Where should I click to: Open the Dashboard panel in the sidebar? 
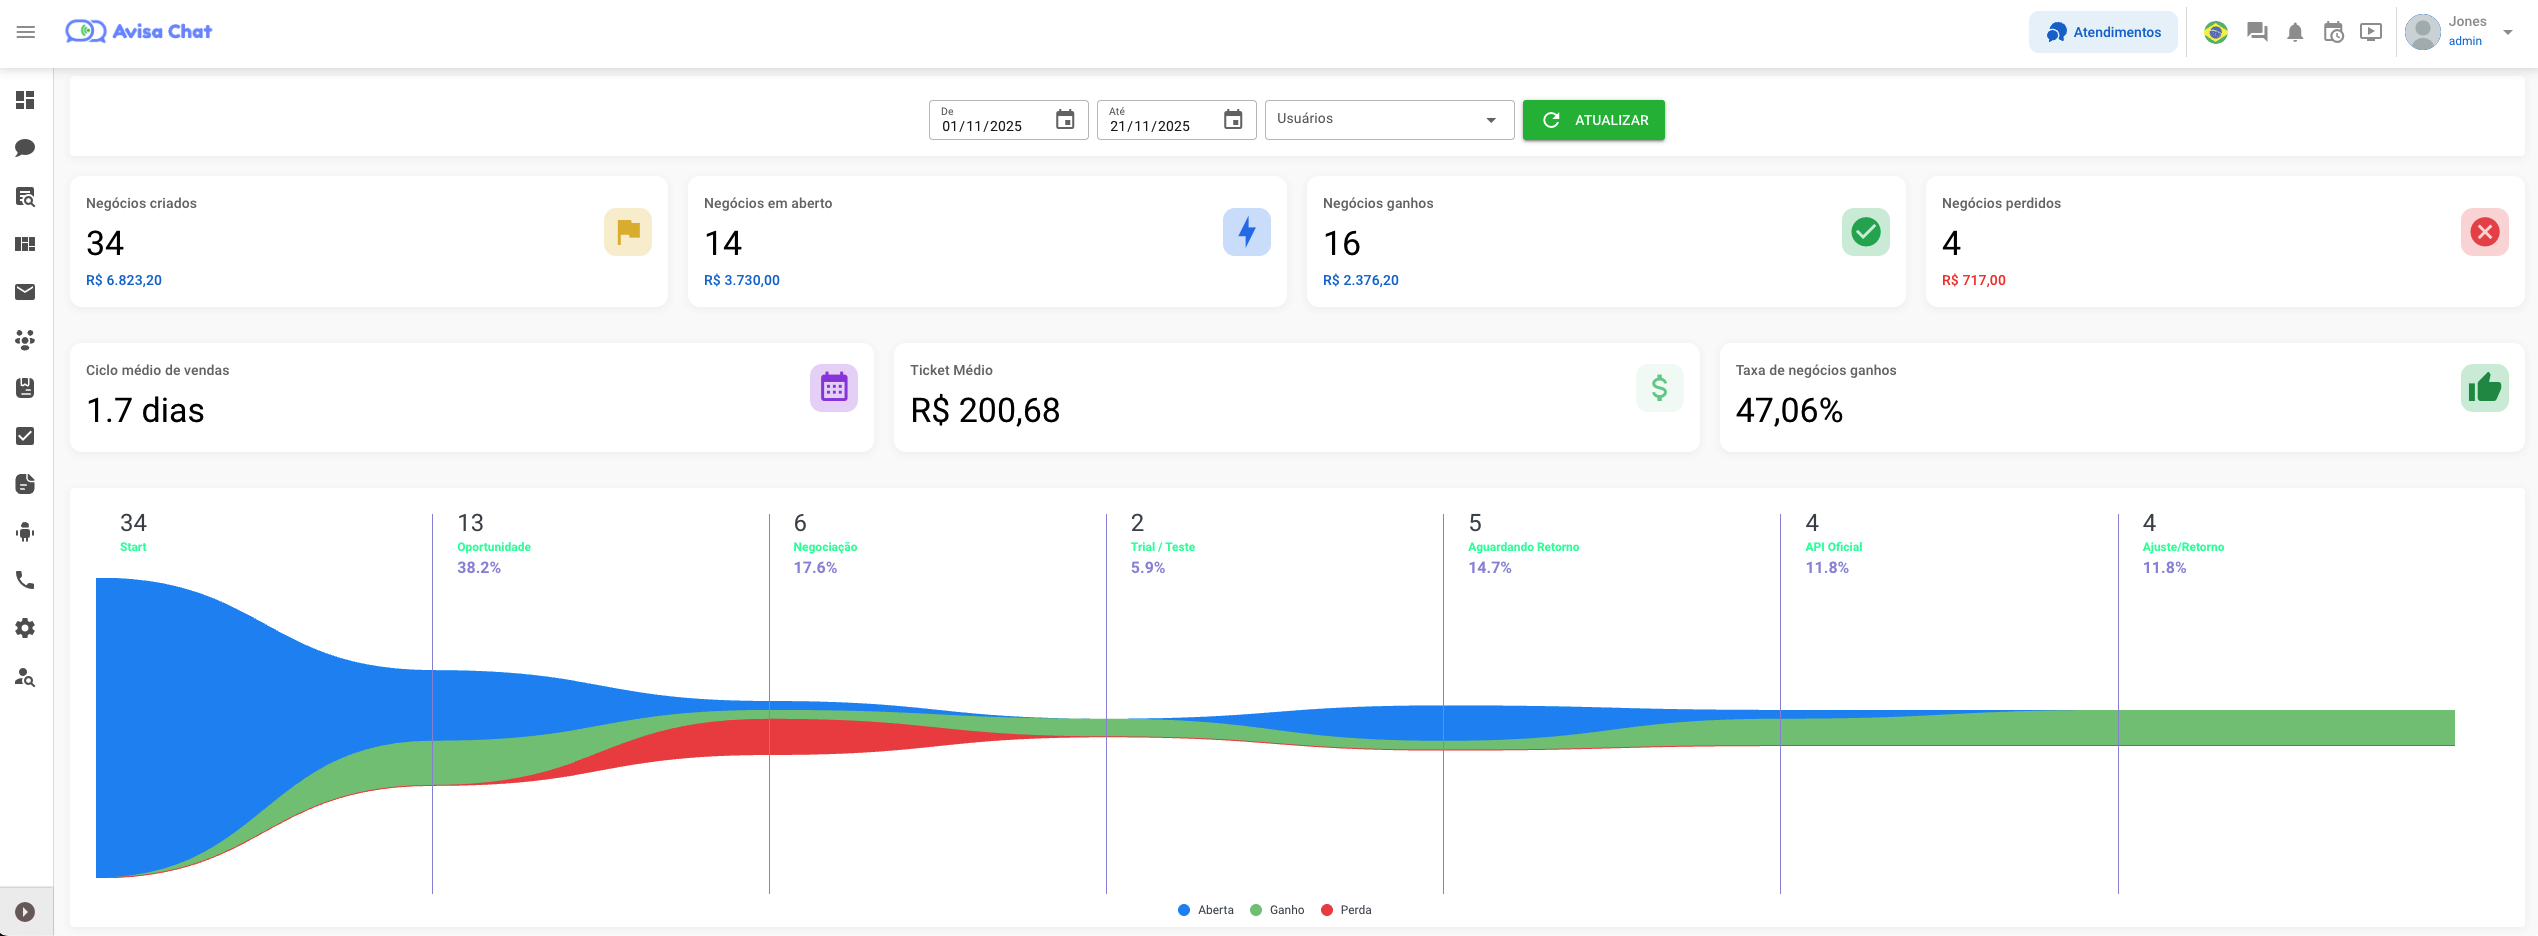pos(26,100)
